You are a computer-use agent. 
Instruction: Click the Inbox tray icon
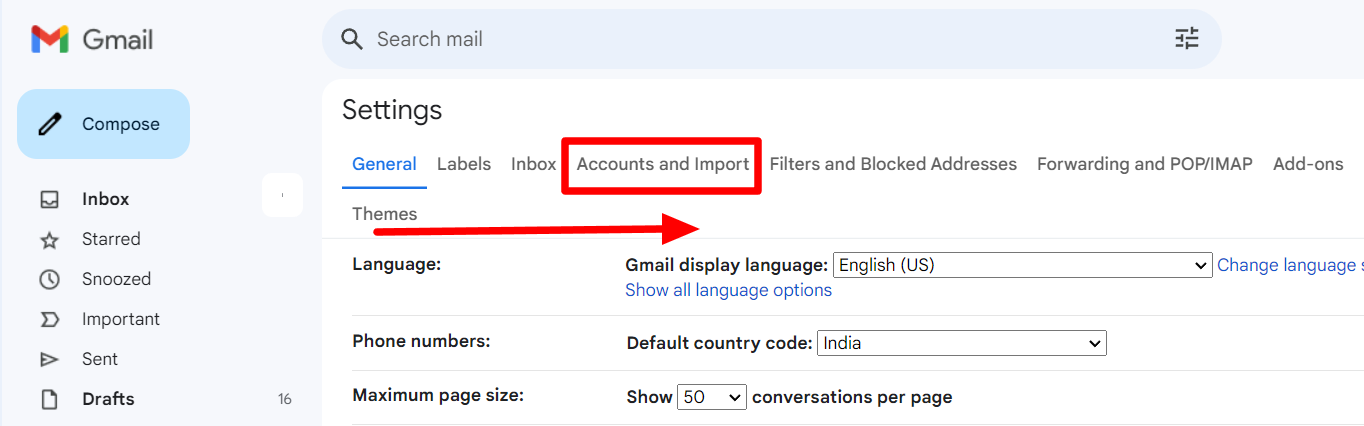pos(49,199)
